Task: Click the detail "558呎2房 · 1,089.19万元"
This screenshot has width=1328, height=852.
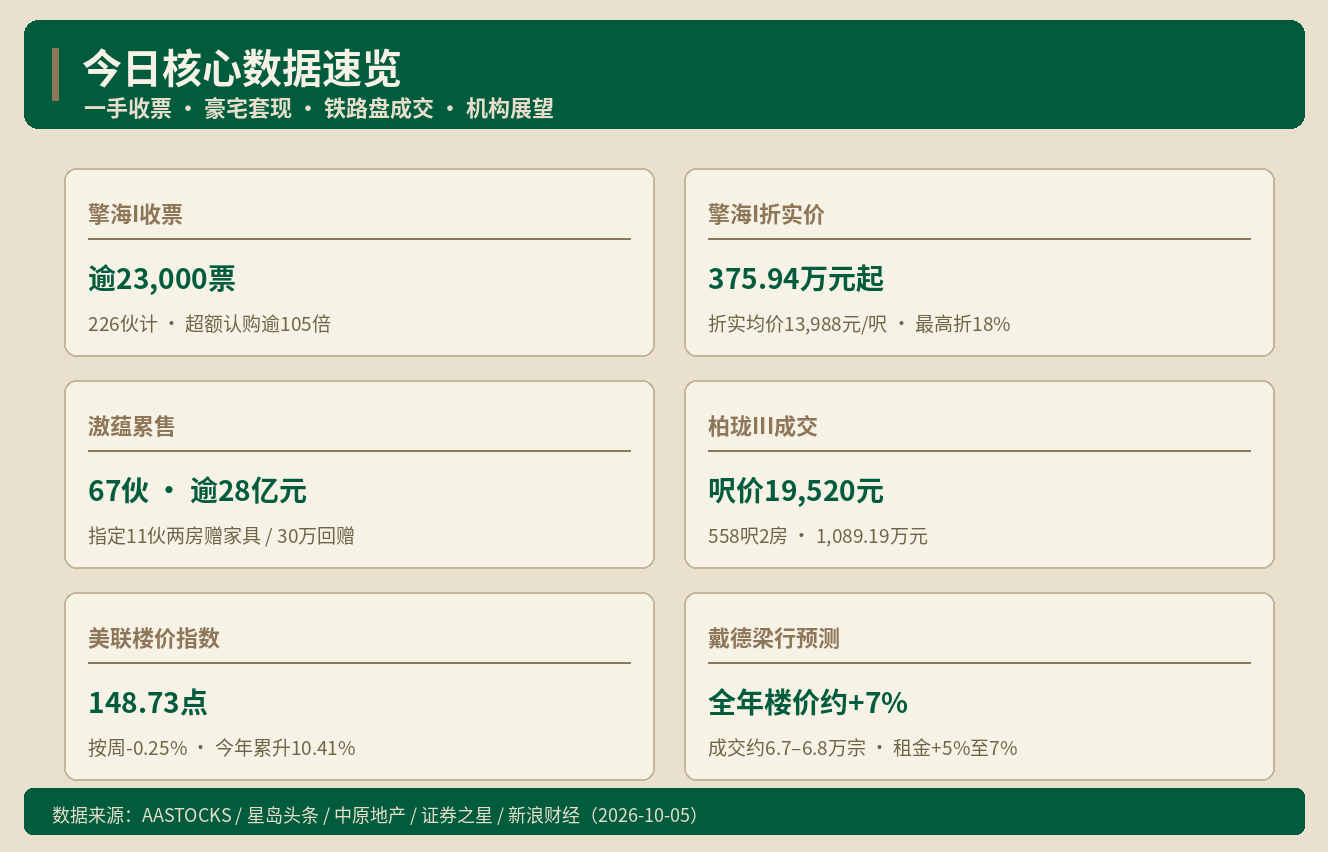Action: tap(818, 536)
